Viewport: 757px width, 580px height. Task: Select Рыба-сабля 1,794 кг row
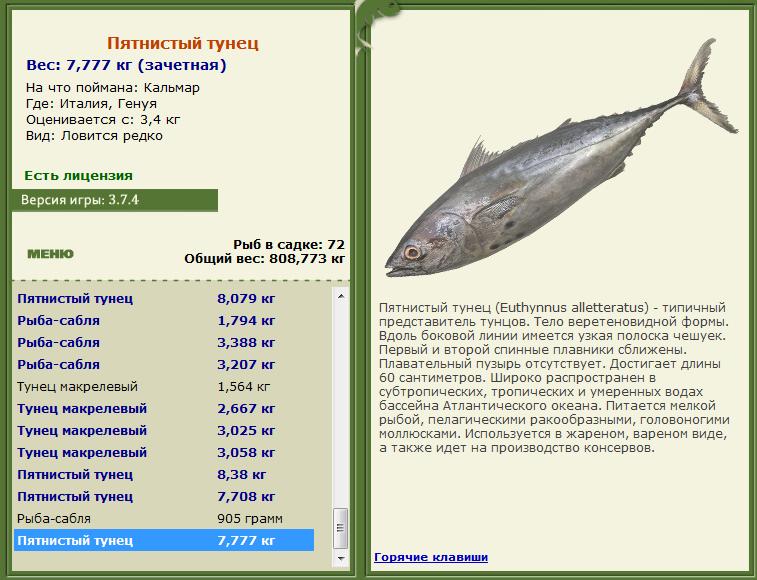[164, 321]
